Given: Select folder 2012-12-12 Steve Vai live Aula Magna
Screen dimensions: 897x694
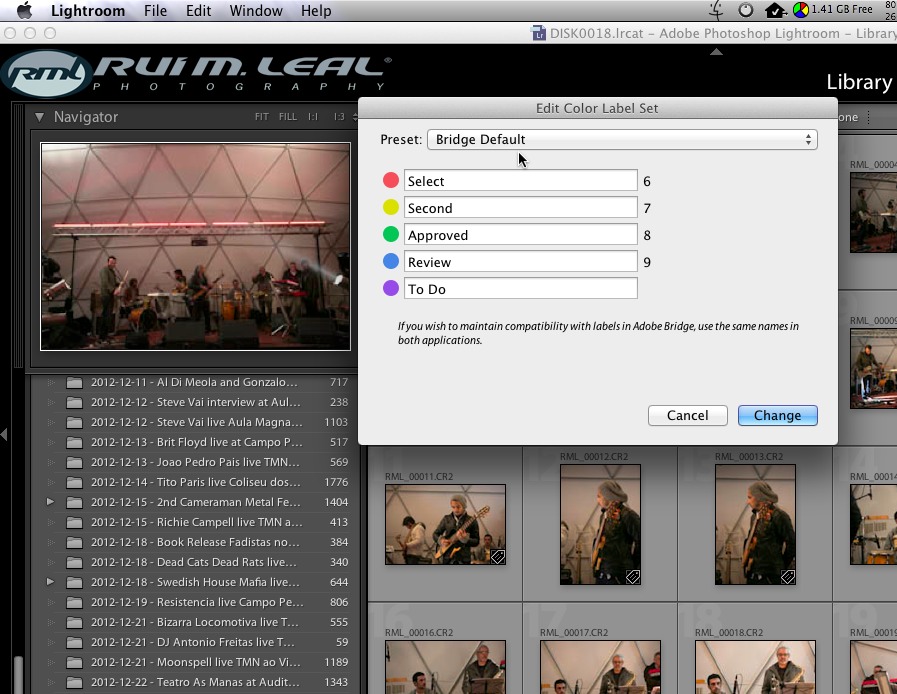Looking at the screenshot, I should (x=195, y=422).
